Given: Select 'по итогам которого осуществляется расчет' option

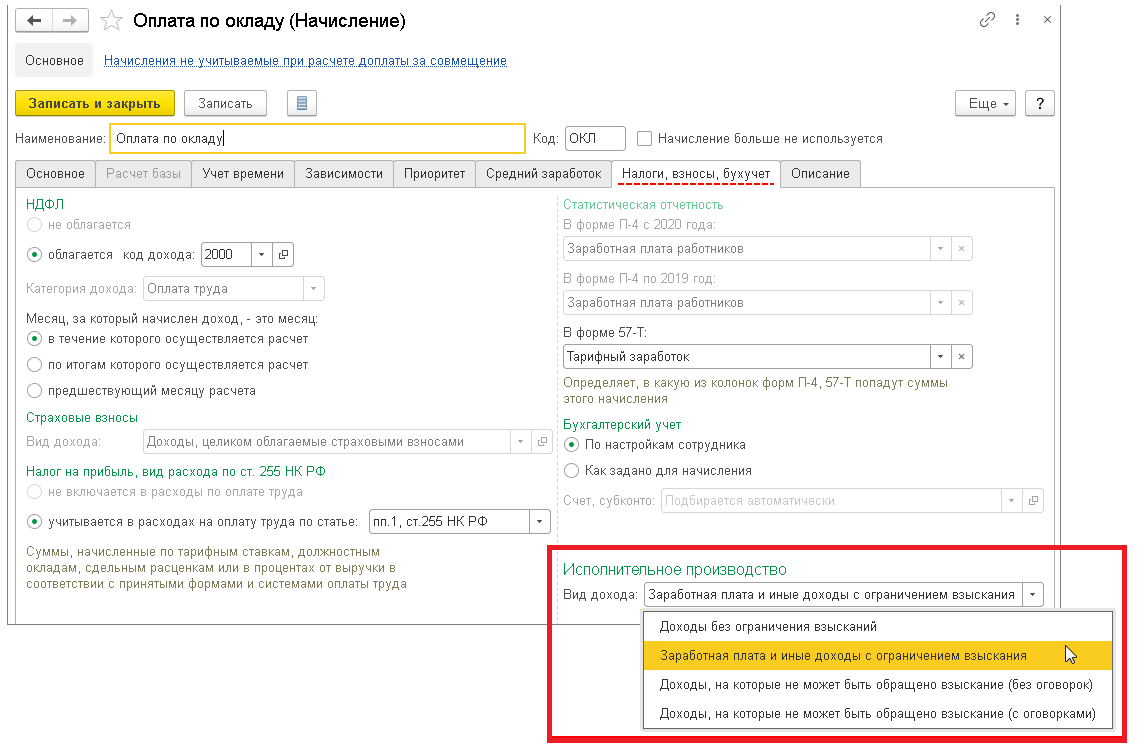Looking at the screenshot, I should [35, 365].
